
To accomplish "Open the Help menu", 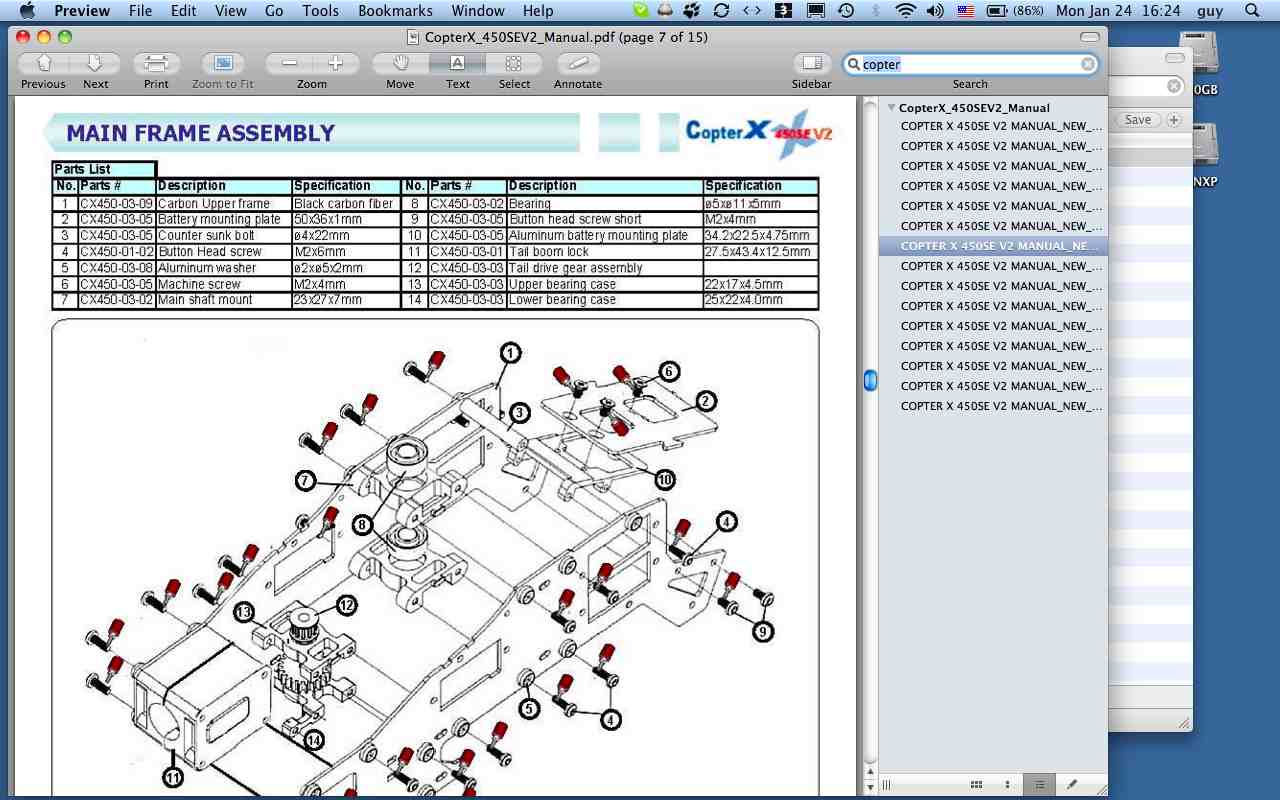I will tap(538, 11).
